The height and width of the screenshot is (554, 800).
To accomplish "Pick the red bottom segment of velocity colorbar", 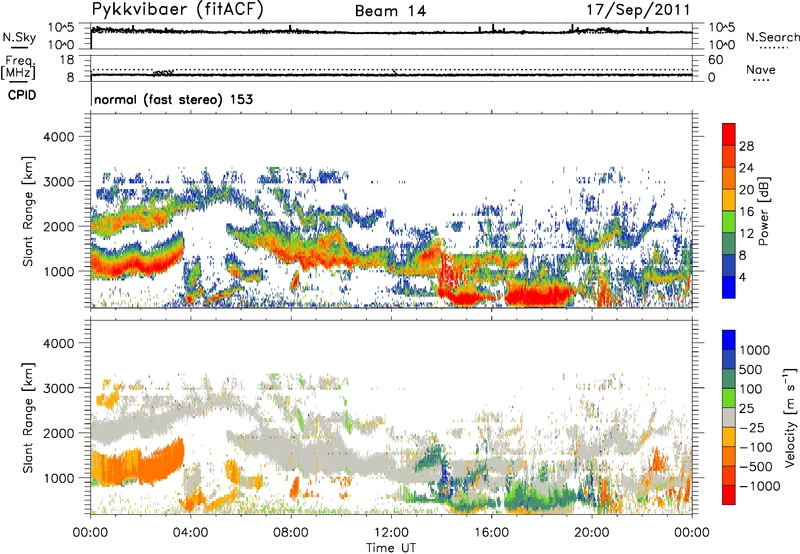I will (729, 495).
